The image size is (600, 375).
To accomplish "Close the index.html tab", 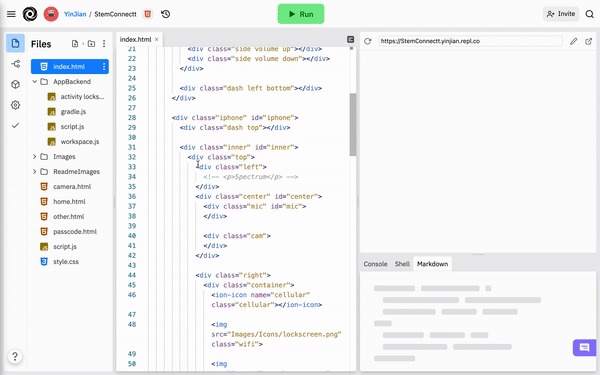I will point(157,39).
